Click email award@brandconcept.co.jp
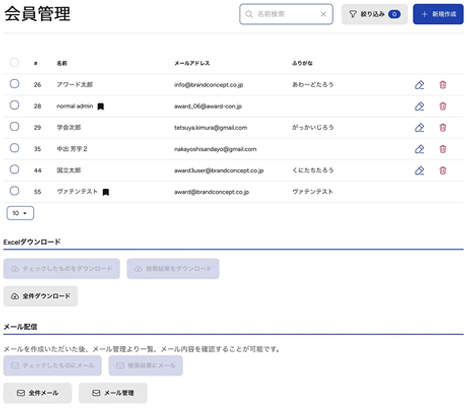 click(211, 192)
